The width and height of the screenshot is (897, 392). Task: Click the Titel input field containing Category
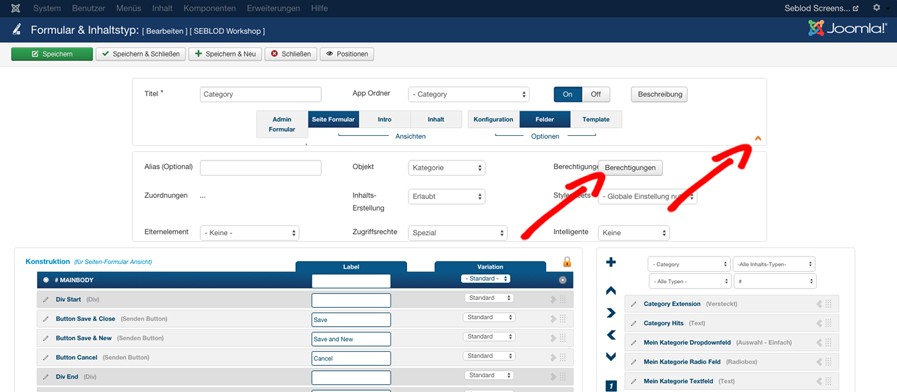pyautogui.click(x=261, y=94)
